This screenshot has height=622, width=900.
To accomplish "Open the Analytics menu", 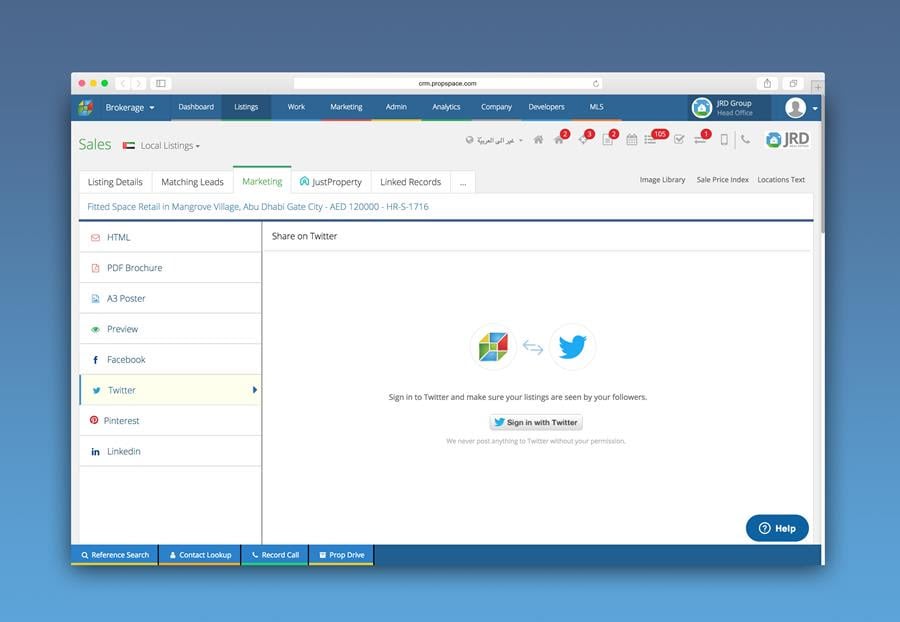I will tap(446, 107).
